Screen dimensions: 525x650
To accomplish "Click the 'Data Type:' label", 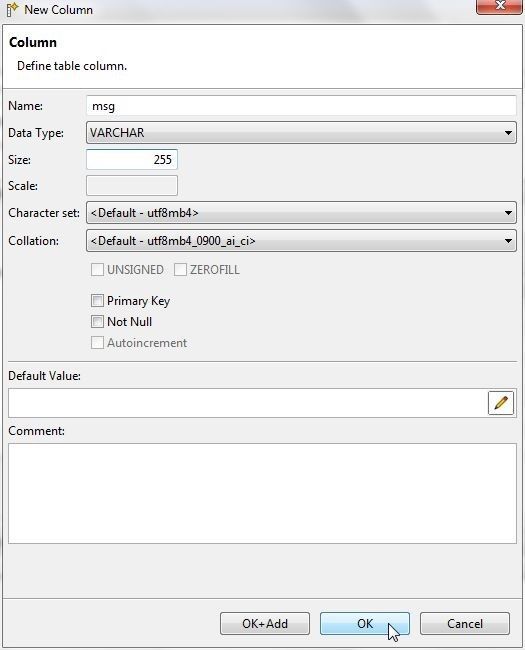I will 36,133.
